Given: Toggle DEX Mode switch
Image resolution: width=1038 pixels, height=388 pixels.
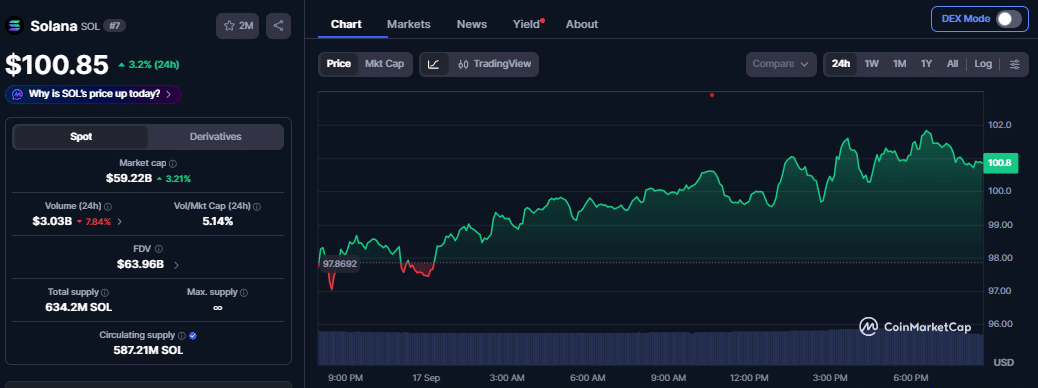Looking at the screenshot, I should (x=1009, y=19).
